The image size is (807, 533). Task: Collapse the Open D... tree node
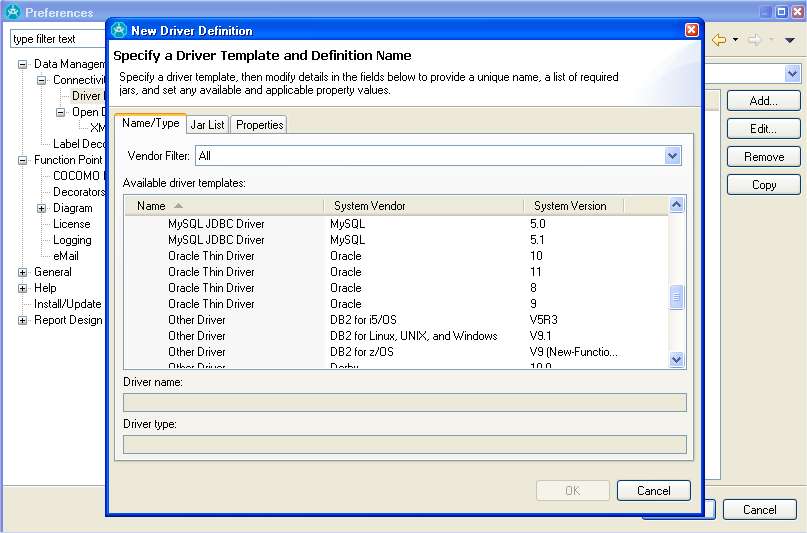tap(60, 112)
